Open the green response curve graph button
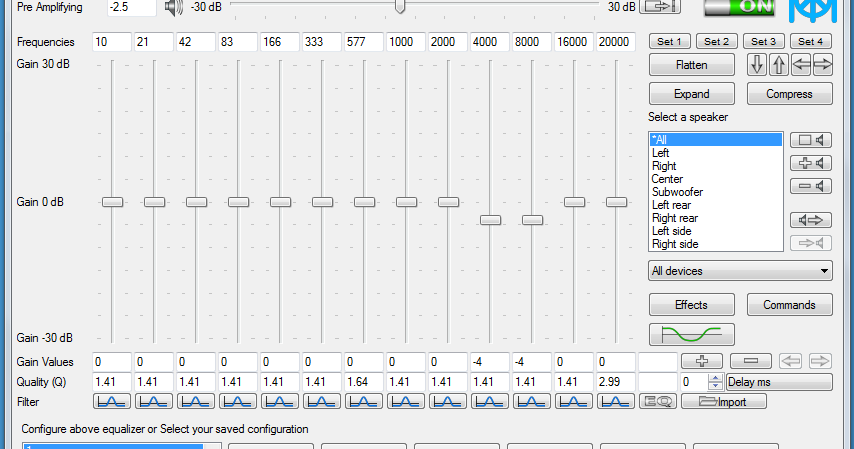Screen dimensions: 854x449 pos(692,334)
